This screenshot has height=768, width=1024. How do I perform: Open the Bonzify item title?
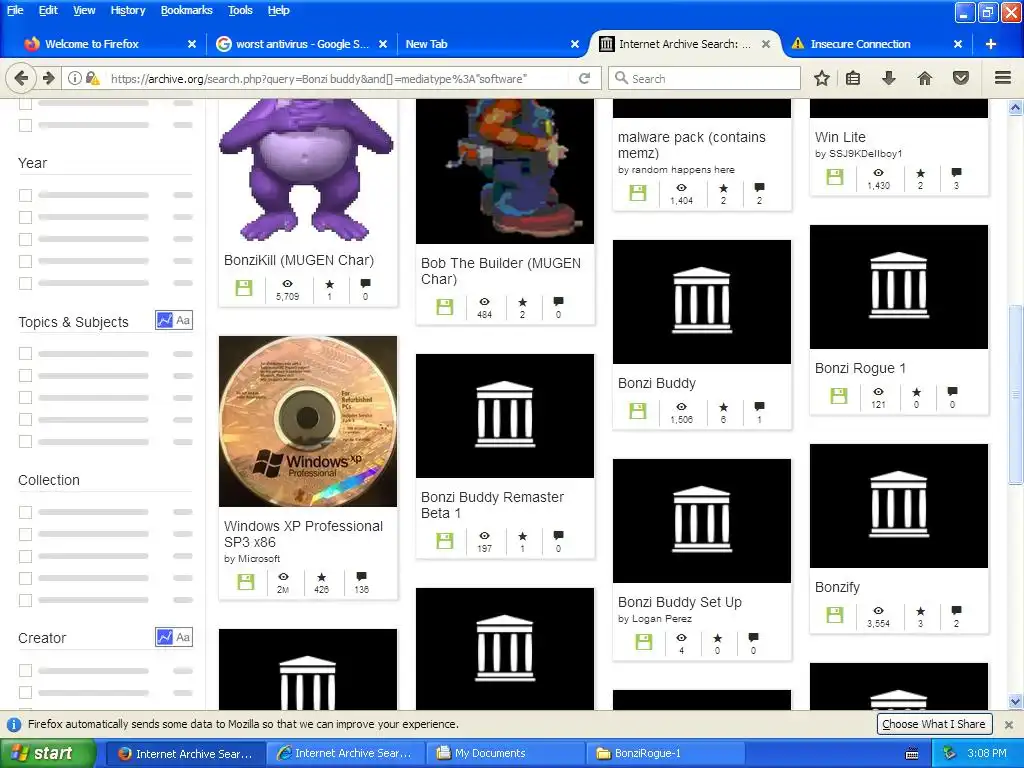pyautogui.click(x=837, y=586)
